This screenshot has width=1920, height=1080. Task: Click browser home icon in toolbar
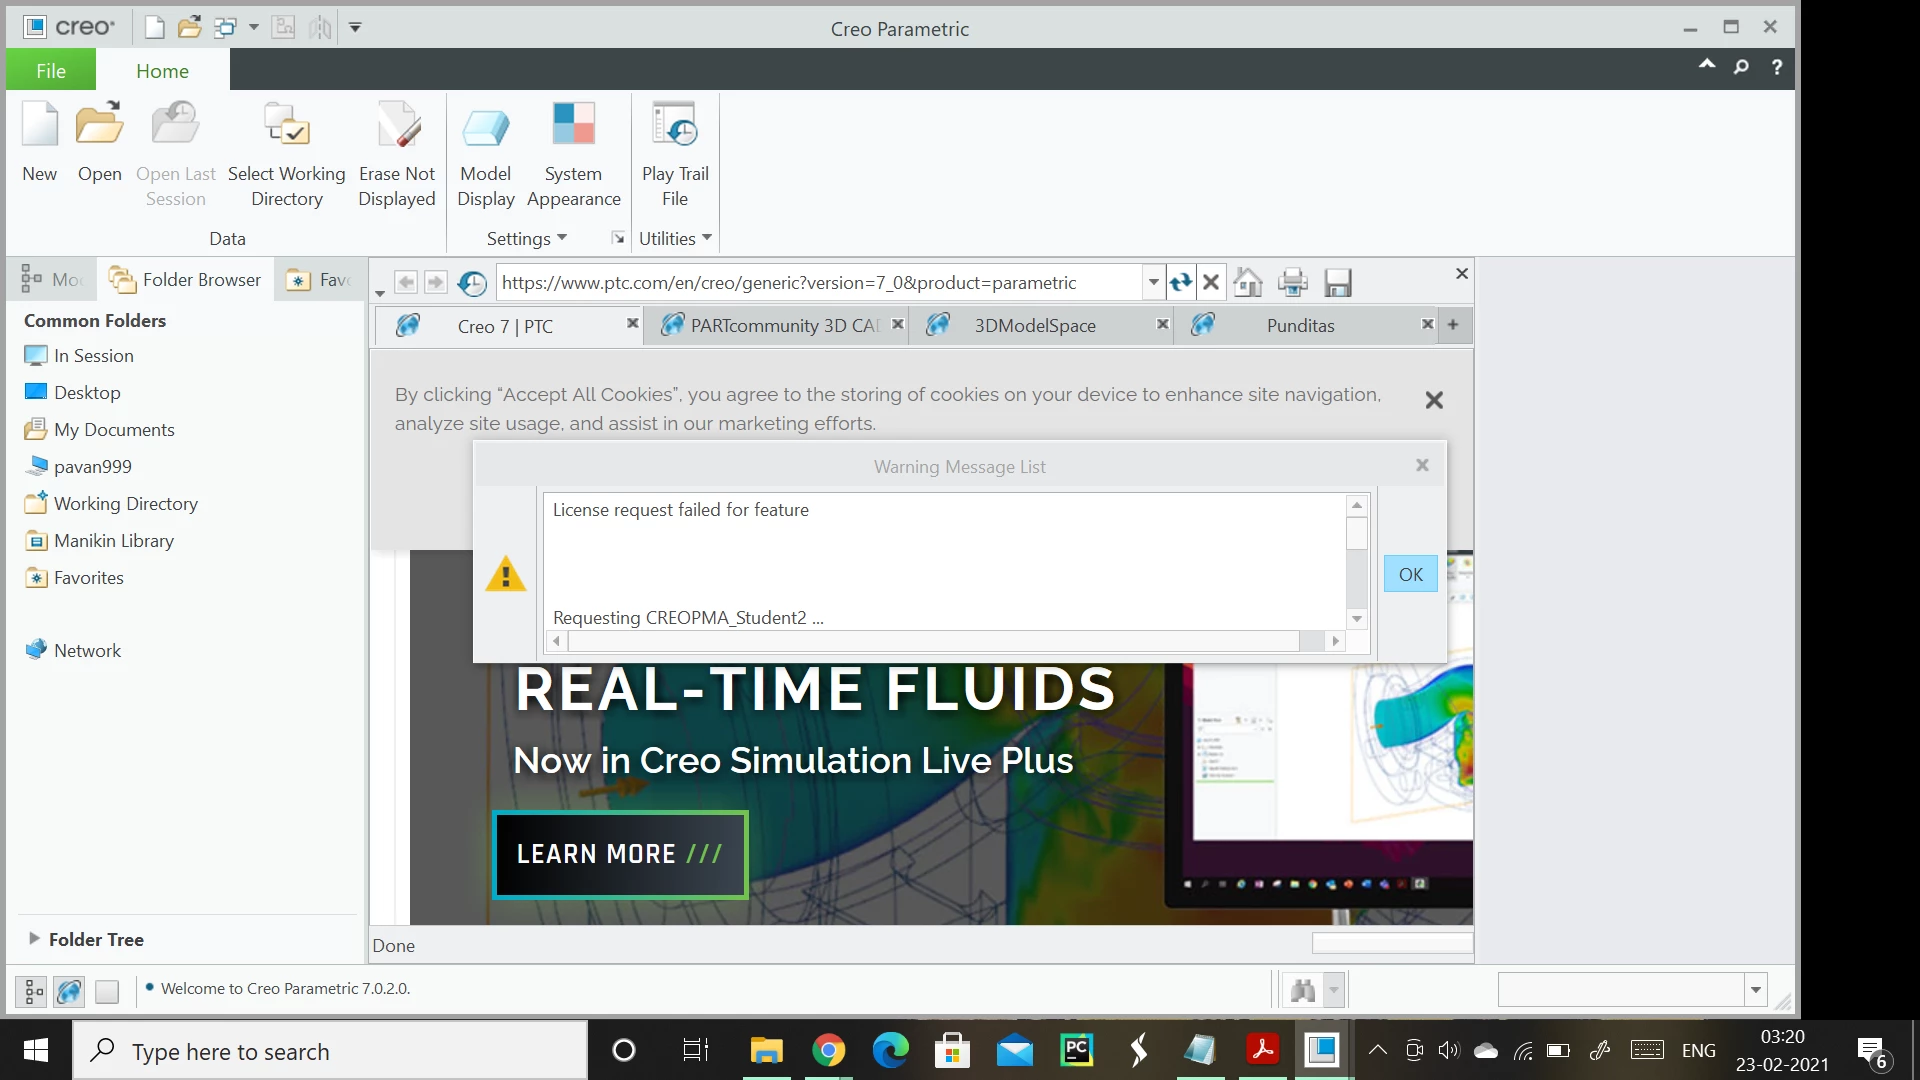point(1247,283)
